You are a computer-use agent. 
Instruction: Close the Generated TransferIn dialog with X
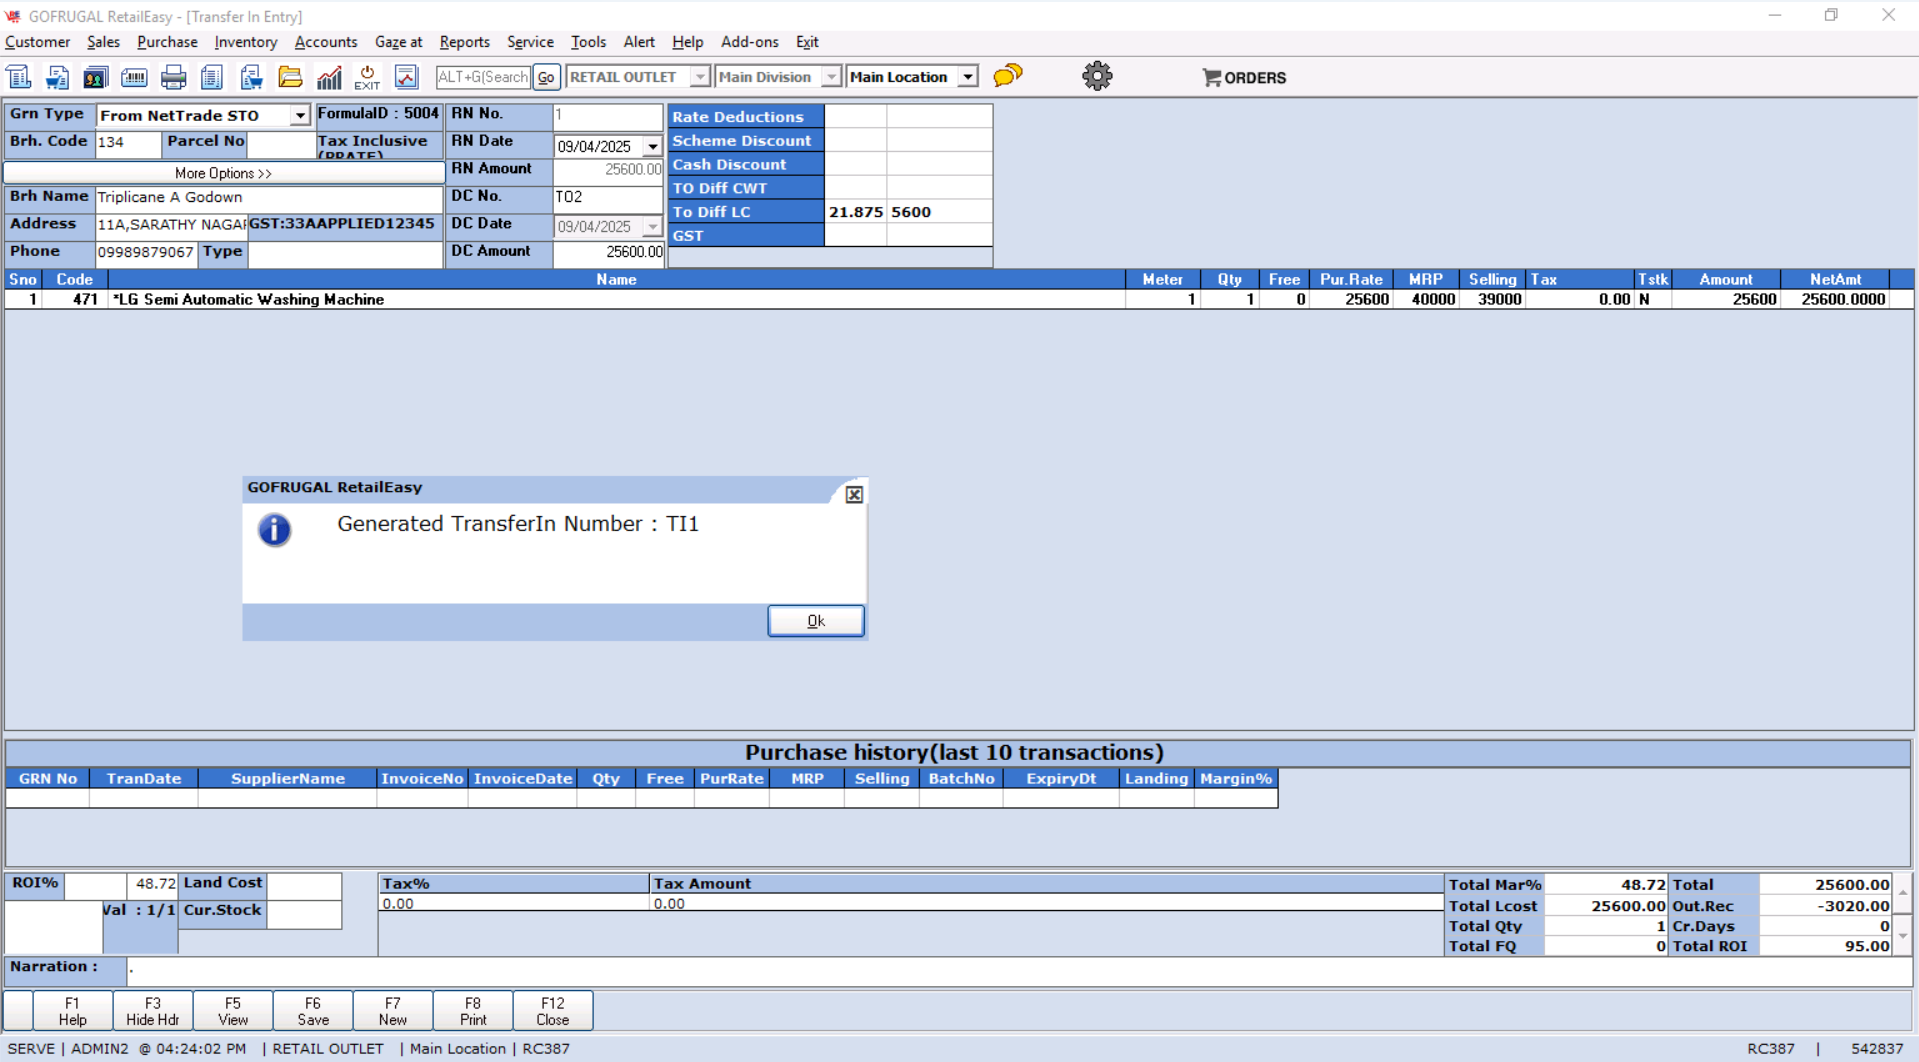coord(854,494)
